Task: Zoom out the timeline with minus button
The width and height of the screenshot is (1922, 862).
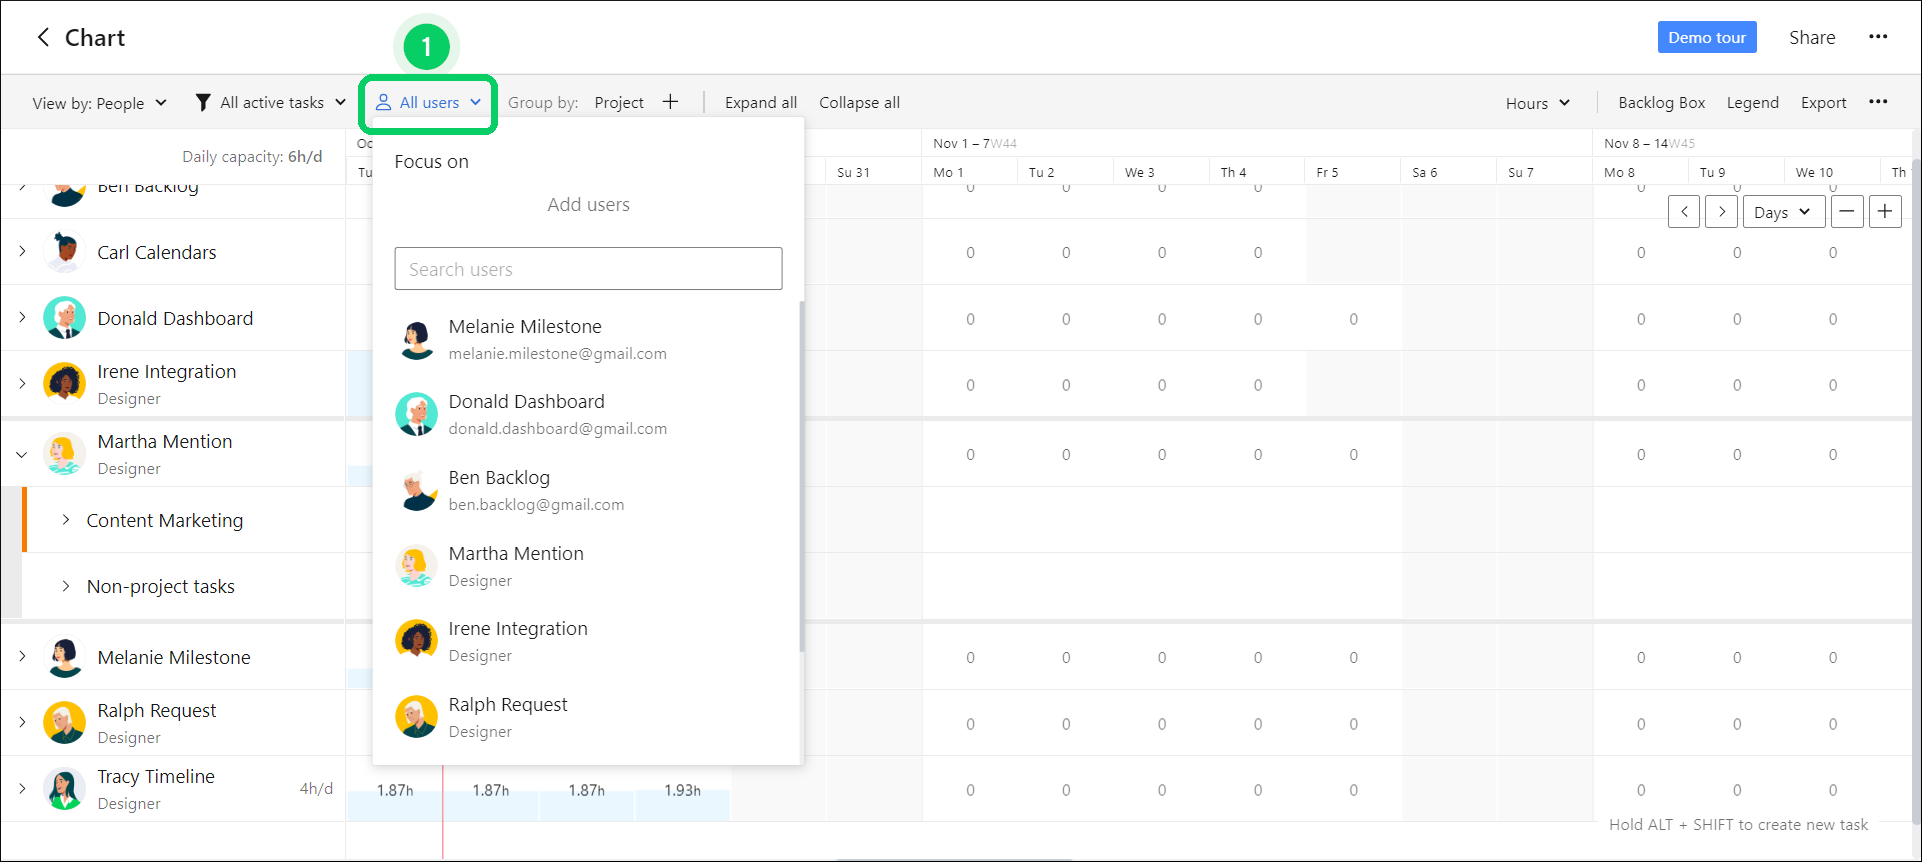Action: [1847, 212]
